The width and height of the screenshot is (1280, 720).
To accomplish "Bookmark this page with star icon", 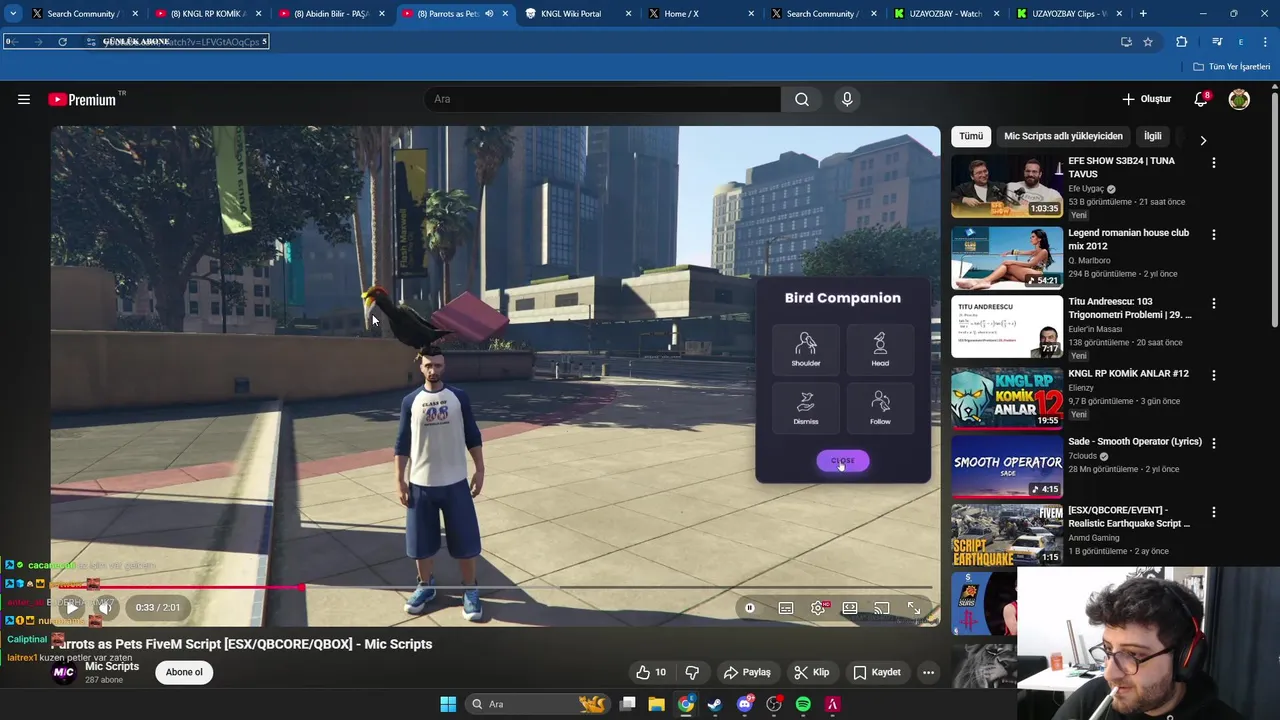I will click(1148, 42).
